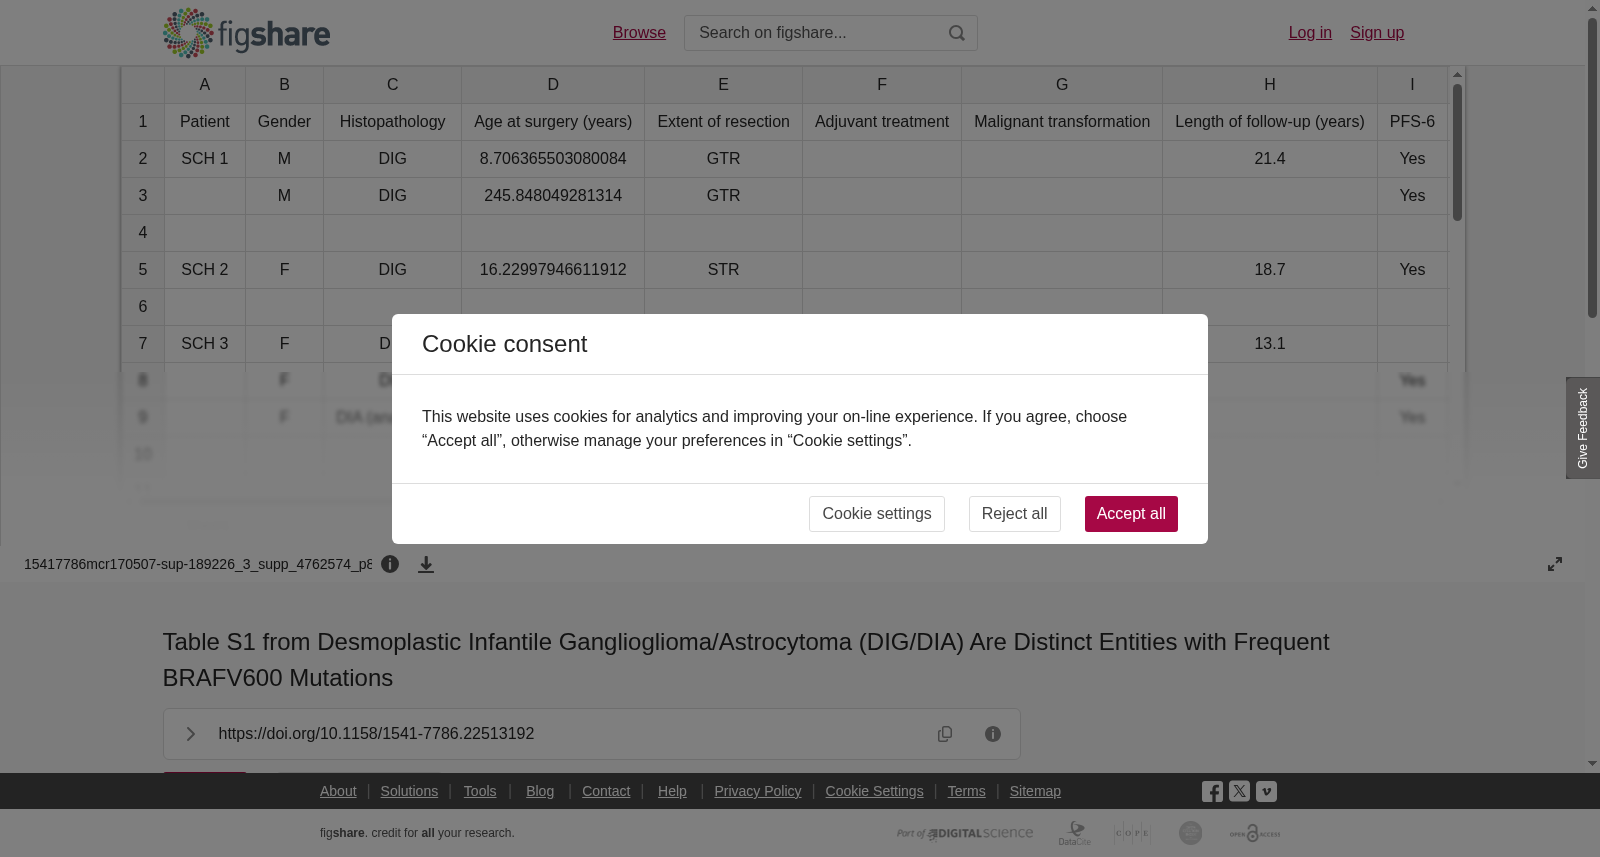
Task: Open figshare Vimeo icon
Action: tap(1266, 791)
